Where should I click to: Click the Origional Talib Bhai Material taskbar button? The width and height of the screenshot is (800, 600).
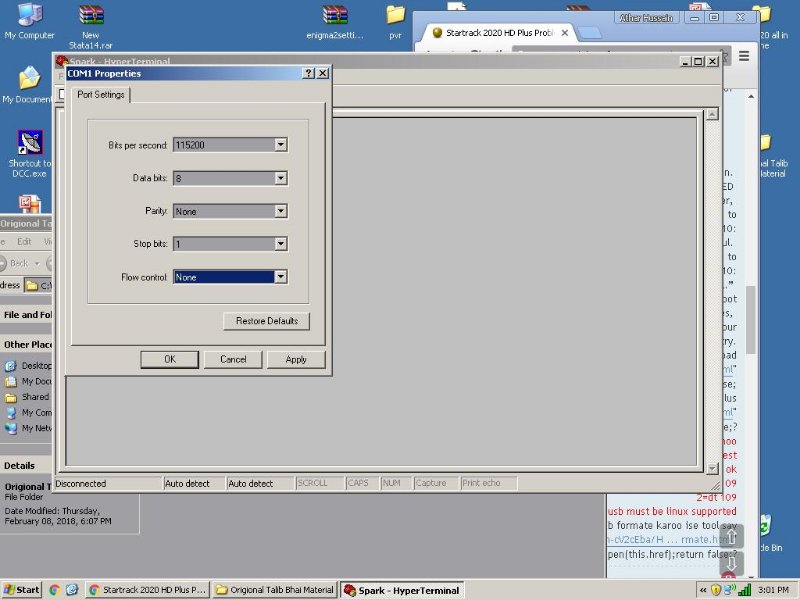tap(275, 590)
